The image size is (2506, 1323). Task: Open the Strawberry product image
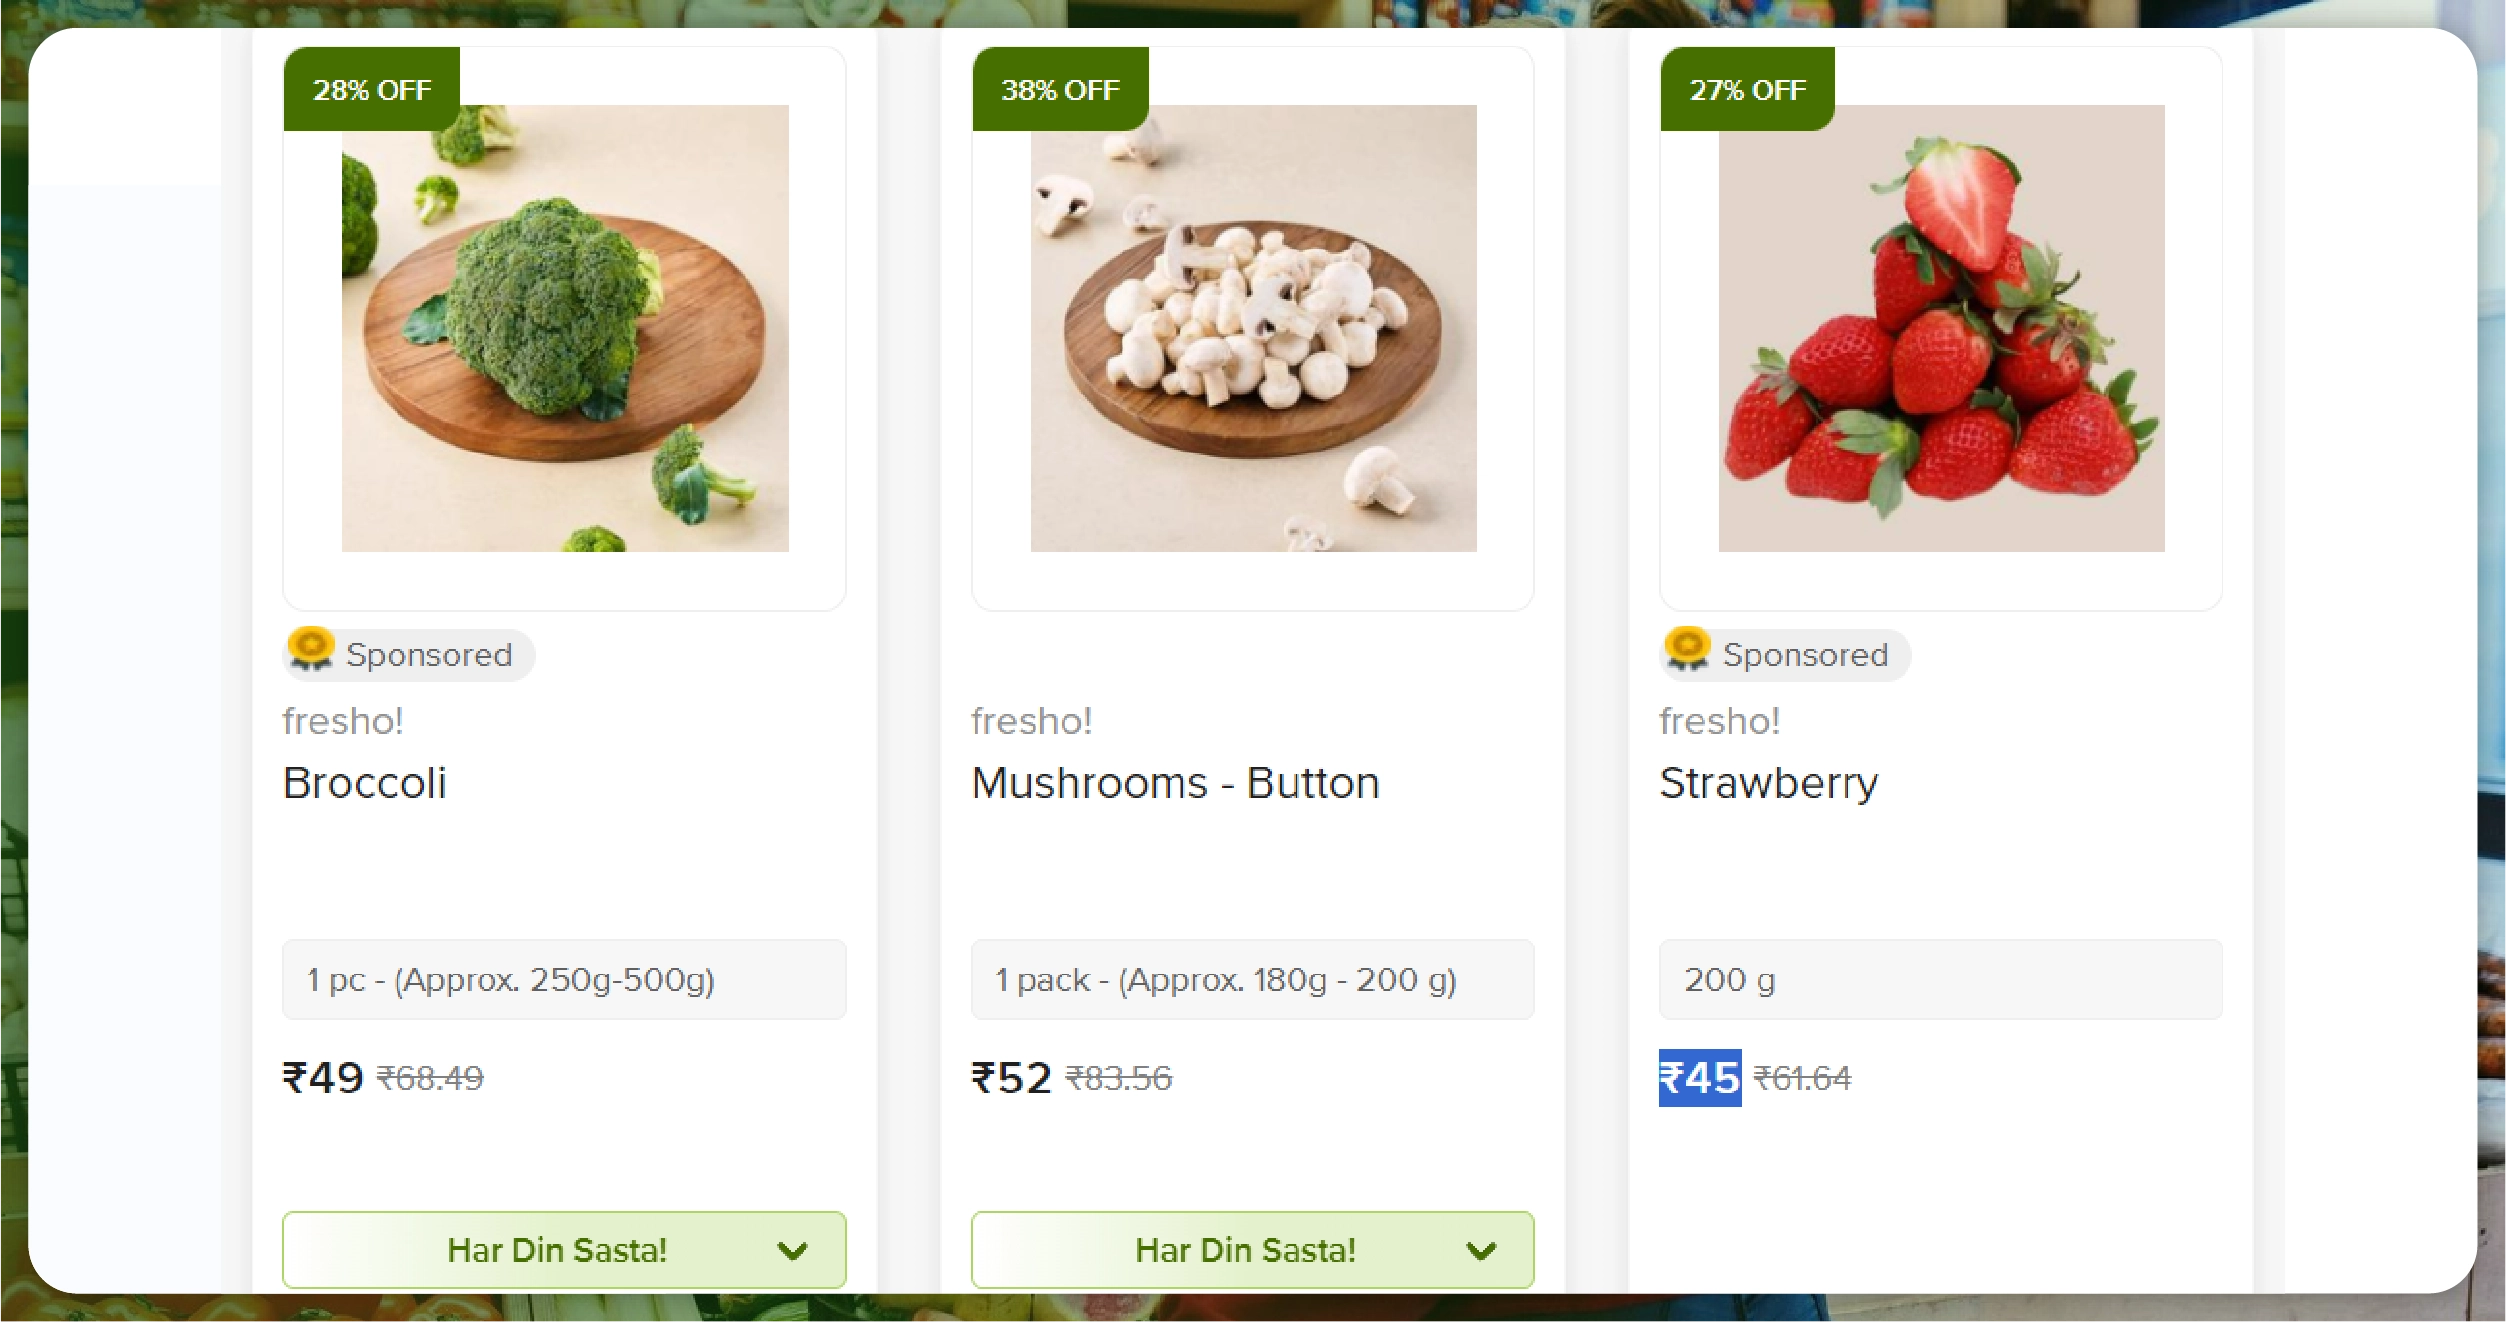coord(1941,328)
